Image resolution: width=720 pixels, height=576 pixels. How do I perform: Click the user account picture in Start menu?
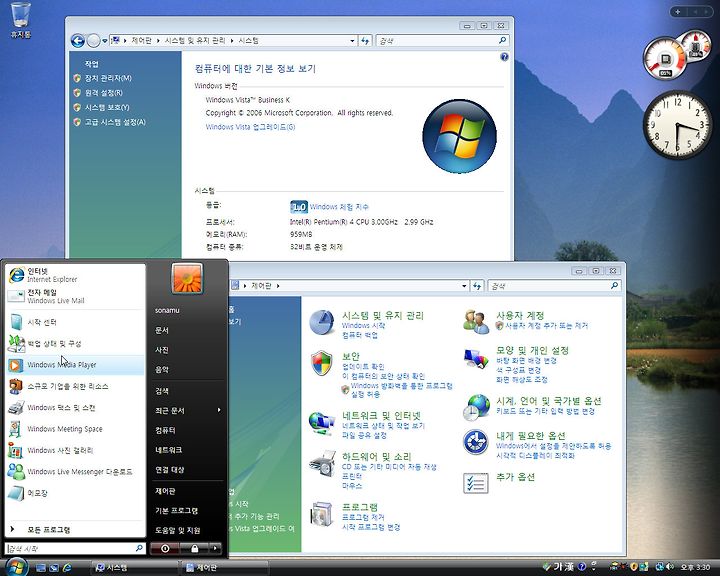187,278
